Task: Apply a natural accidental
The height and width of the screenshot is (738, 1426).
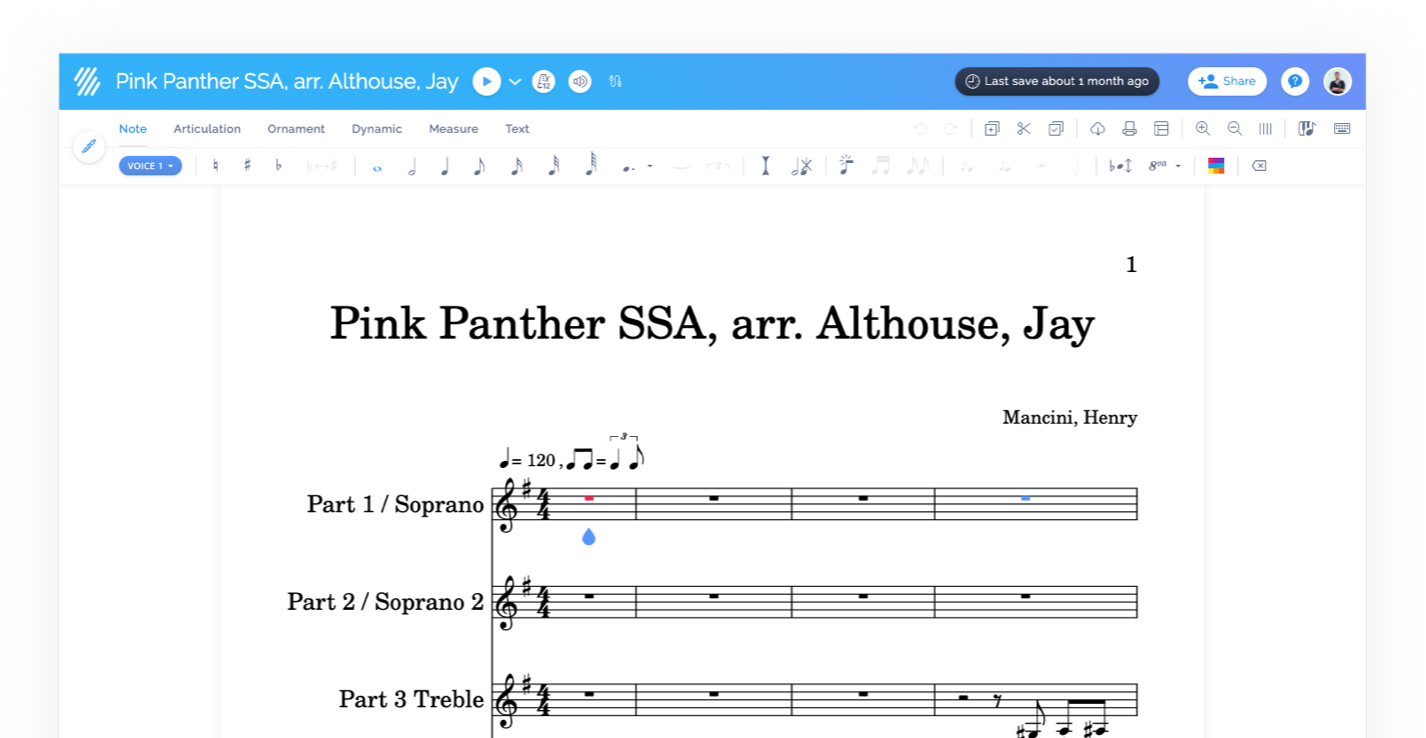Action: click(x=215, y=166)
